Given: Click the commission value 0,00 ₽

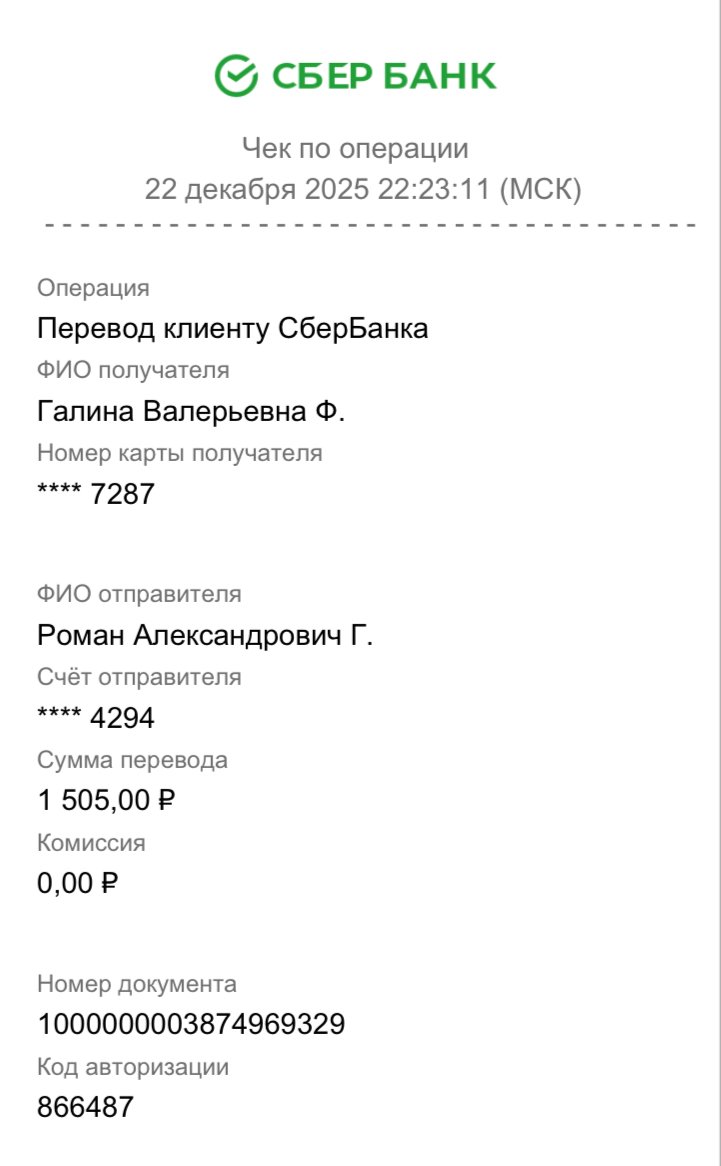Looking at the screenshot, I should 78,883.
